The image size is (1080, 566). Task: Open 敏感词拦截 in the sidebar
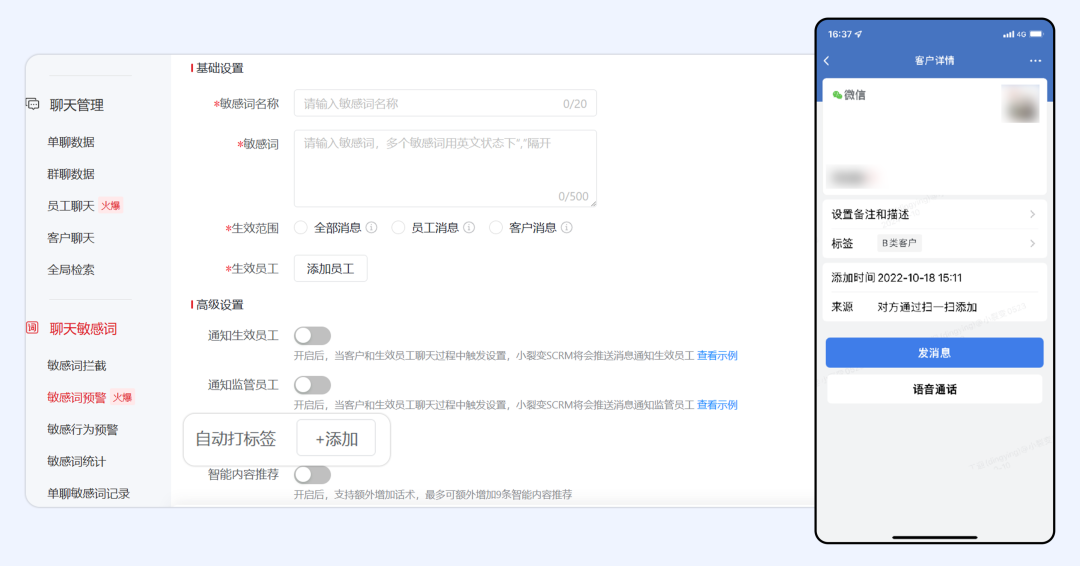(76, 366)
